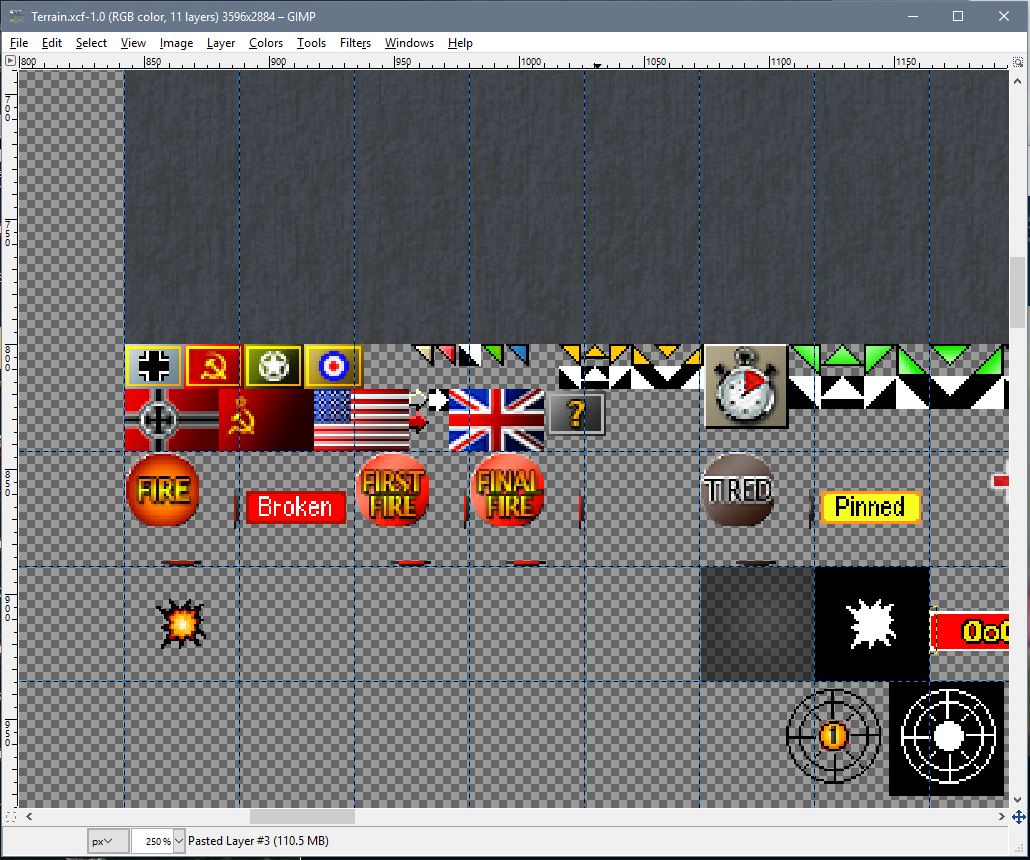Click the large Soviet red flag sprite
The image size is (1030, 860).
pyautogui.click(x=266, y=420)
